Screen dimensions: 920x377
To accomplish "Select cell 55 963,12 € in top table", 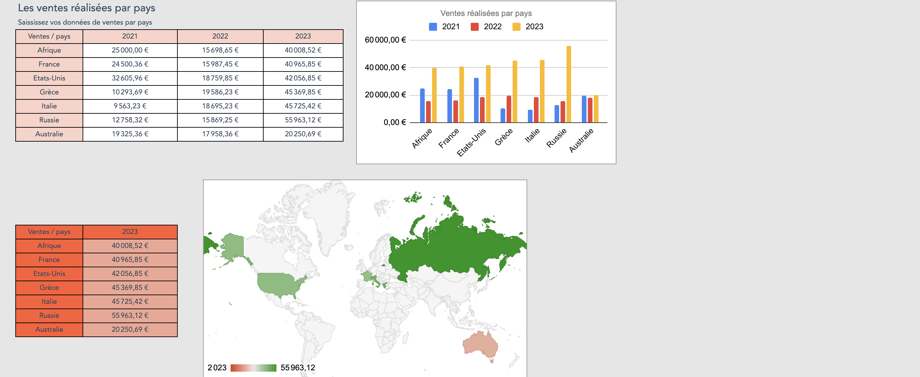I will coord(303,120).
